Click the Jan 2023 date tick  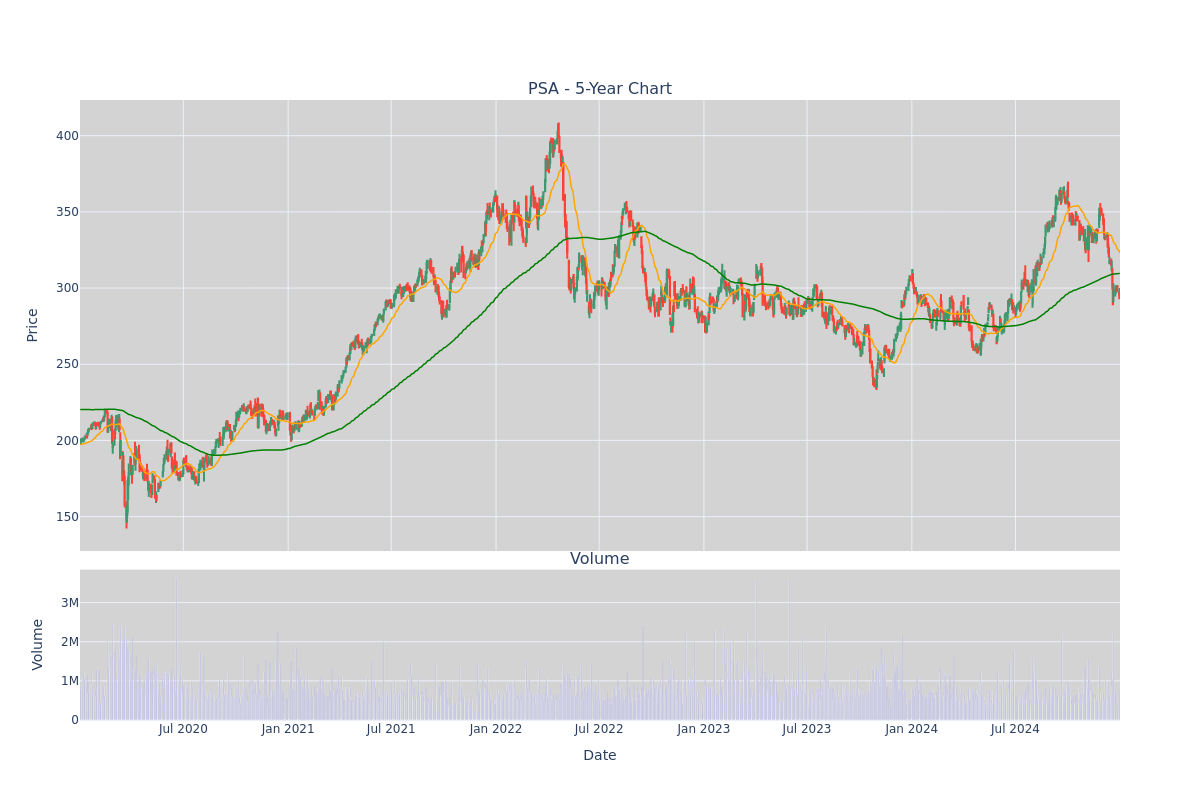[x=704, y=729]
